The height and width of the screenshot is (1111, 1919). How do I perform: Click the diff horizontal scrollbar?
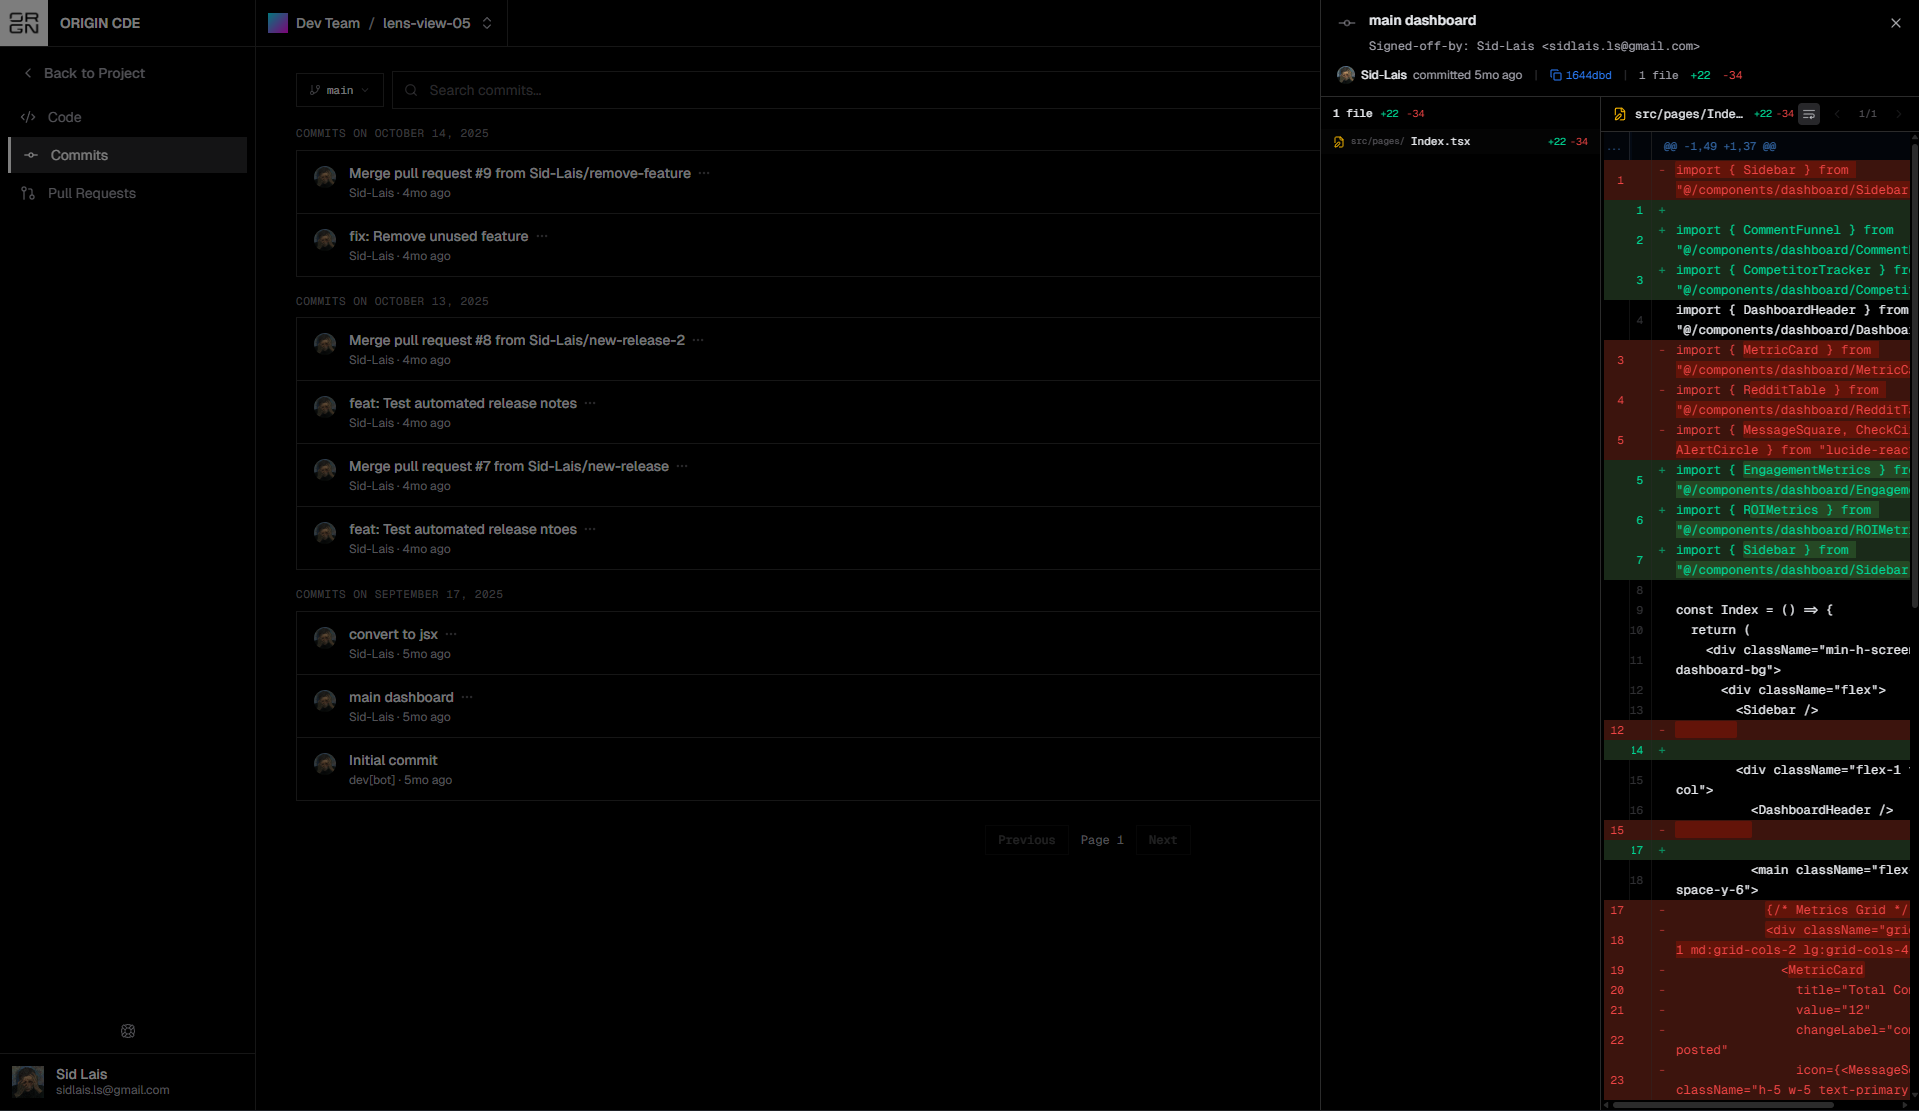point(1720,1105)
